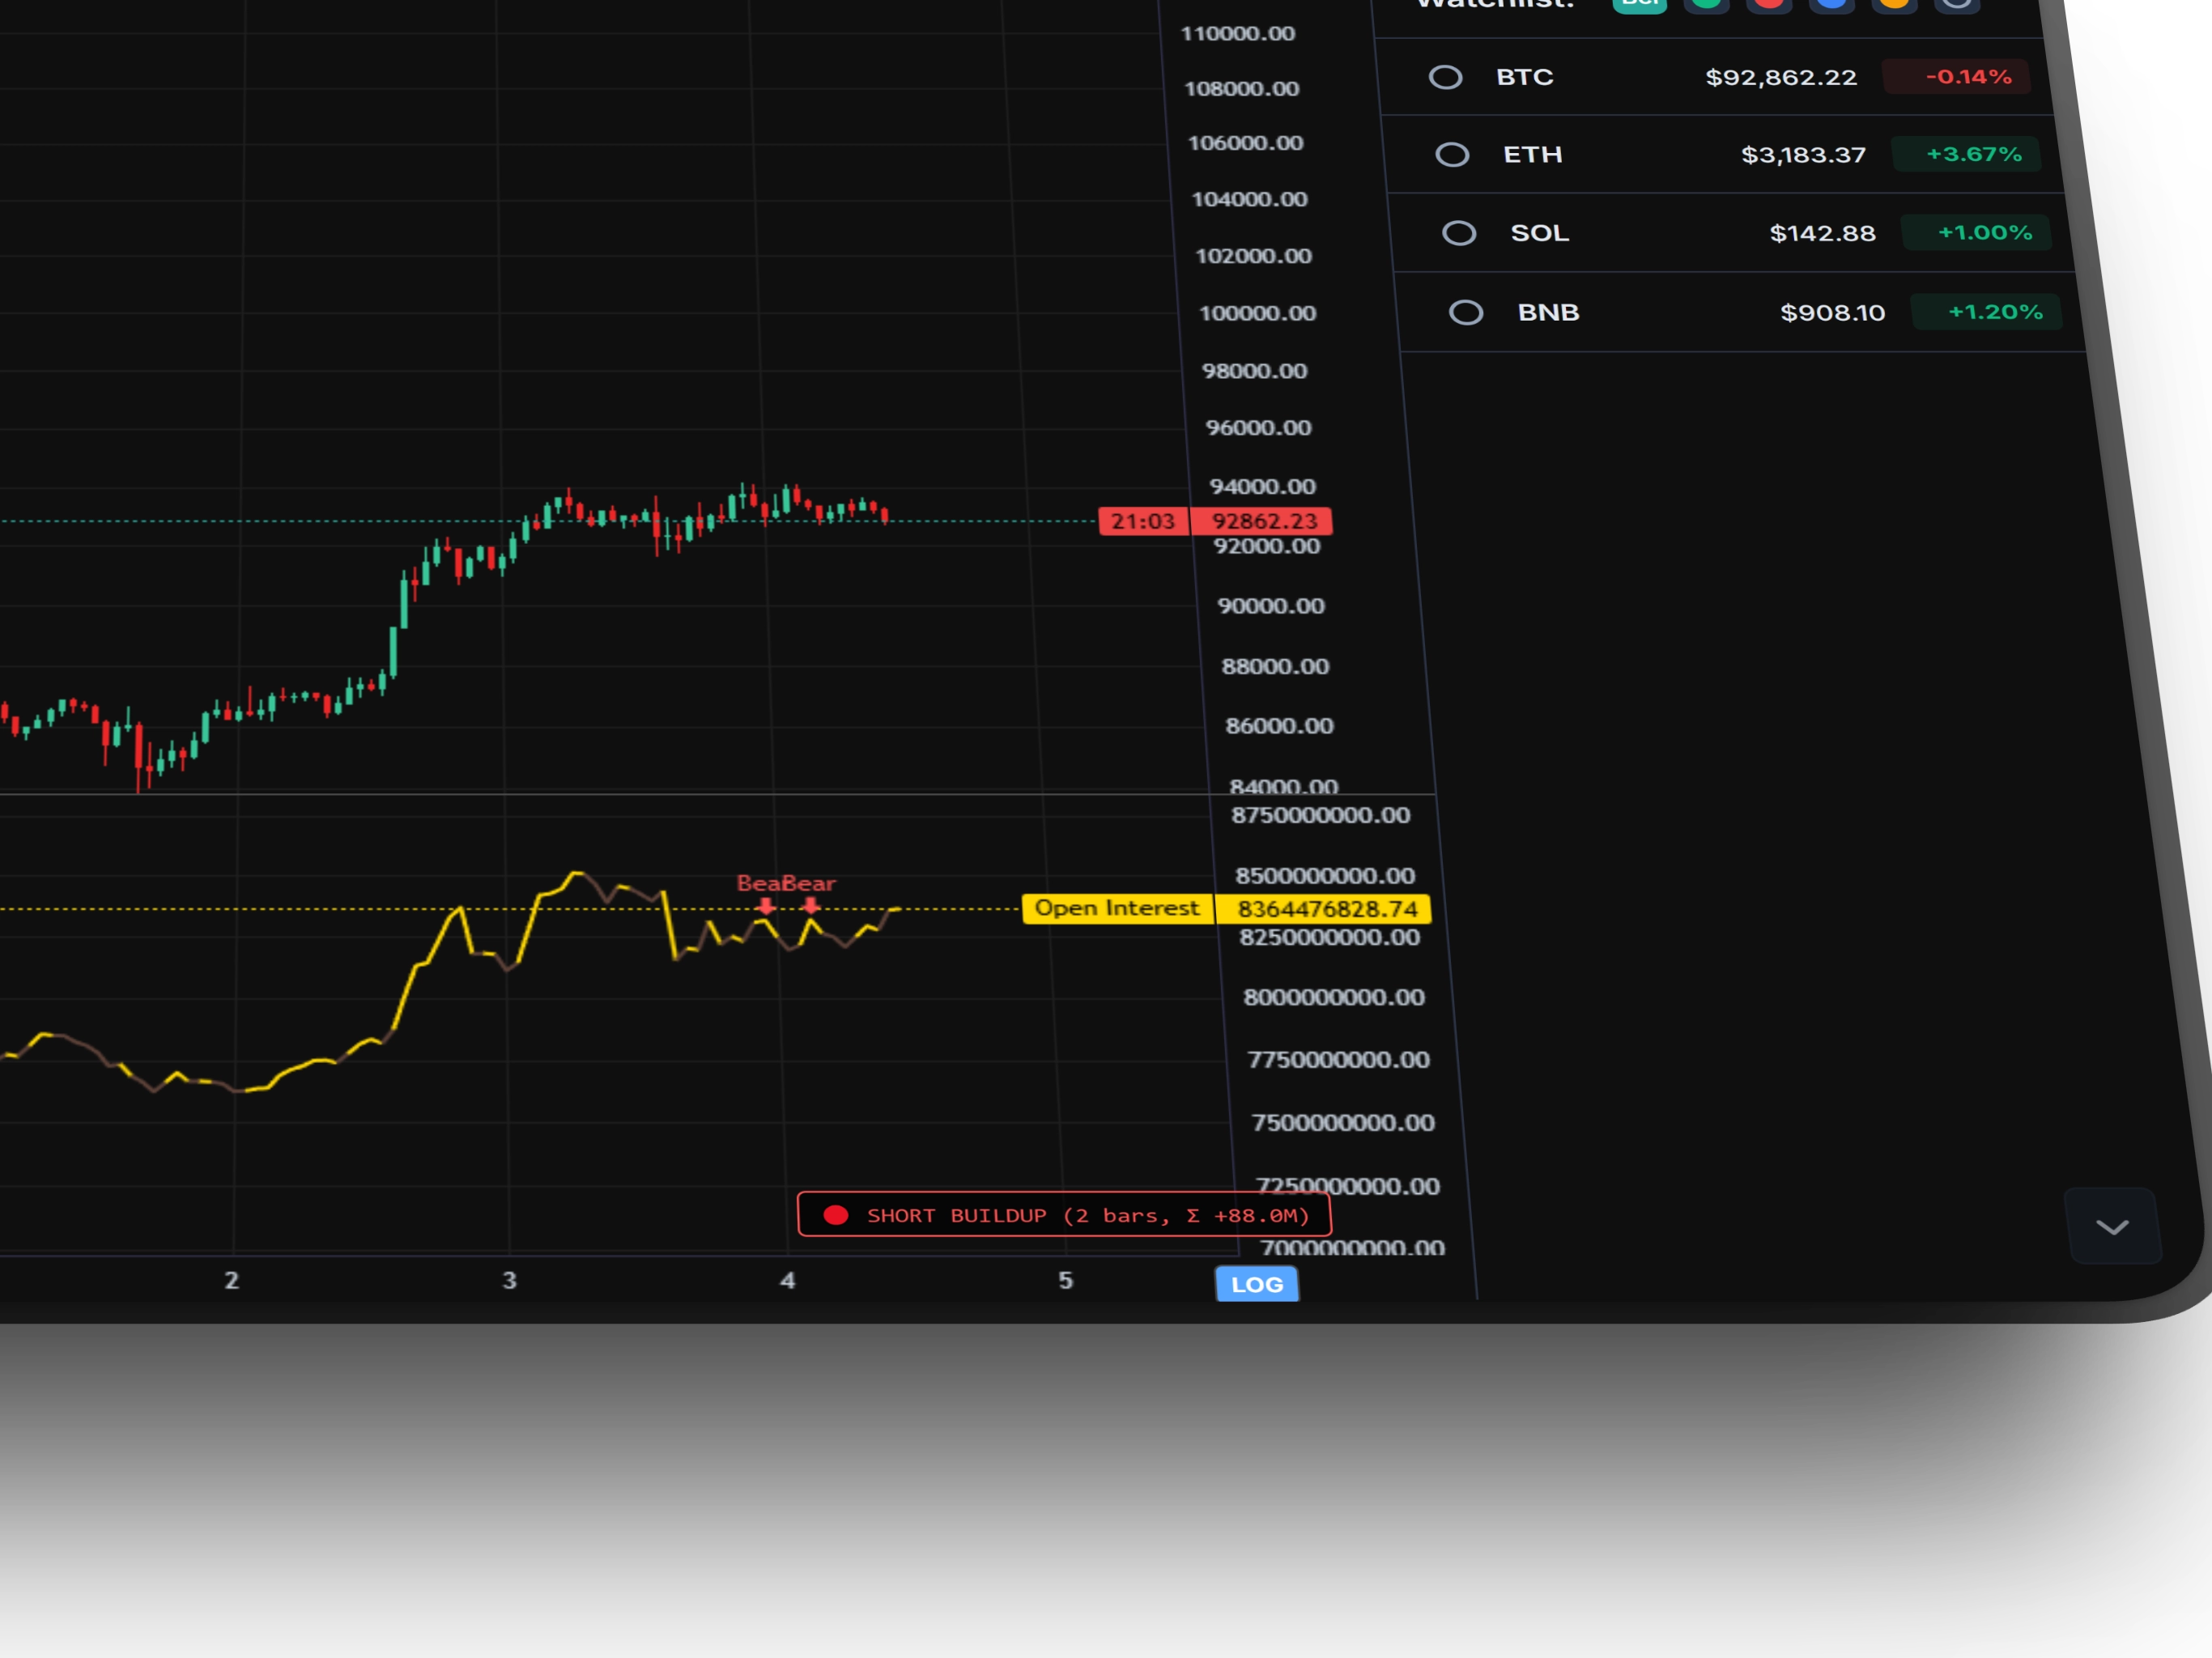Click the SHORT BUILDUP status label

tap(1064, 1215)
